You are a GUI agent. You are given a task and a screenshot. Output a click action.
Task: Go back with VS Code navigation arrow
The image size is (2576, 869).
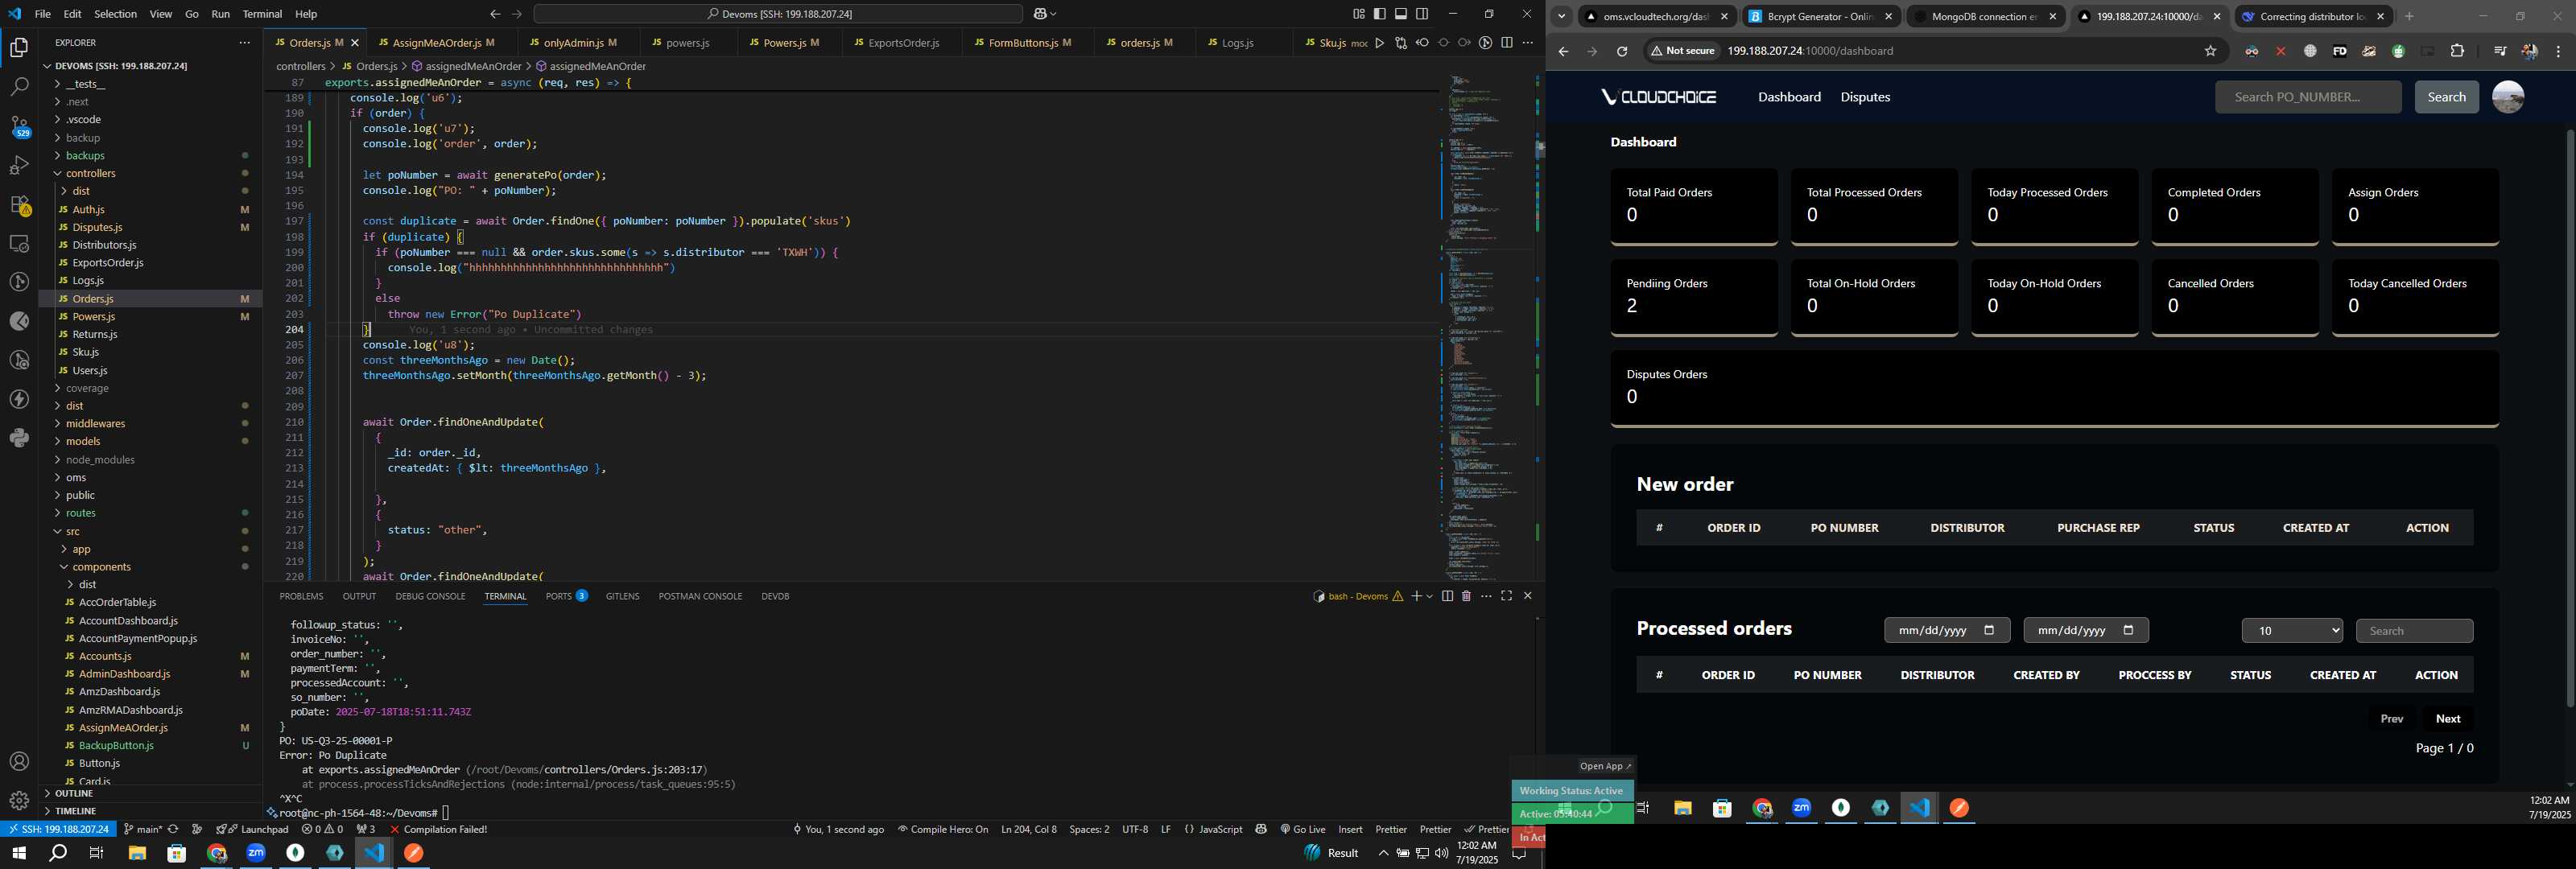point(495,14)
